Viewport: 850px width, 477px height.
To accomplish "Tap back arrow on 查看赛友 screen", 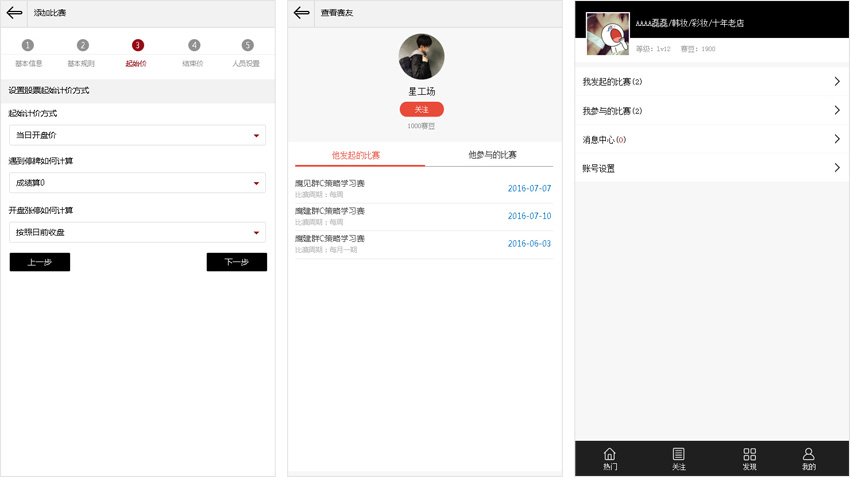I will pos(302,13).
